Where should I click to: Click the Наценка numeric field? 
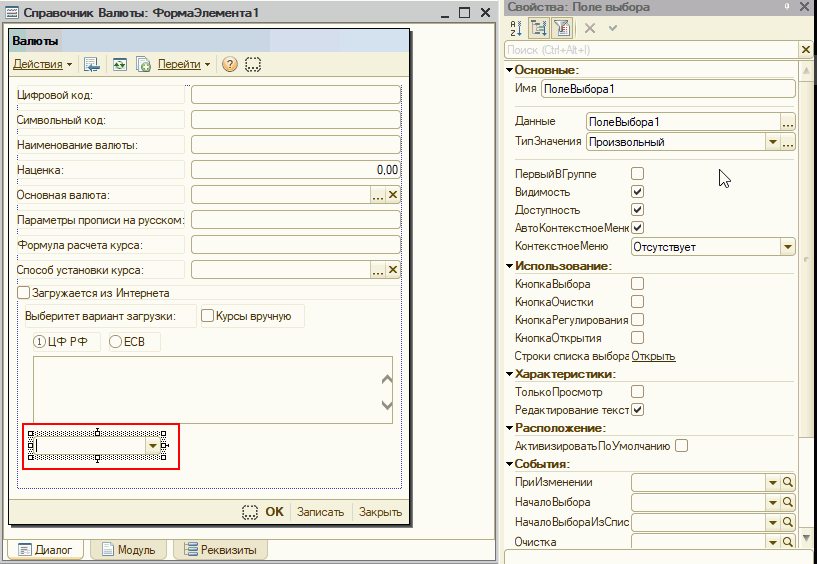pos(295,170)
